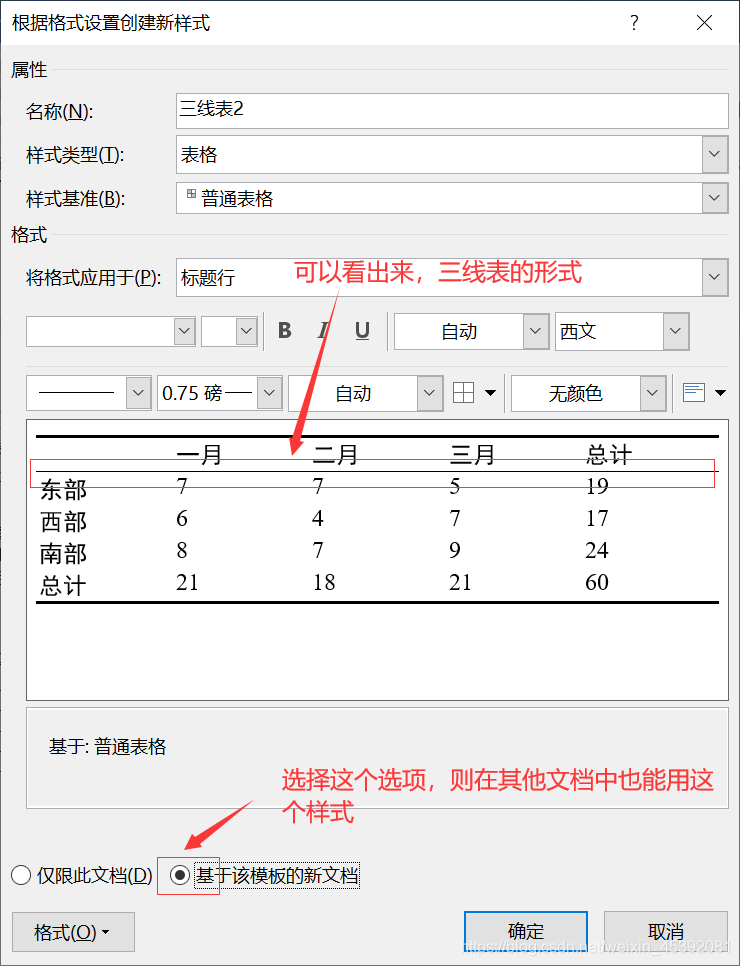The width and height of the screenshot is (740, 966).
Task: Open font color 自动 dropdown
Action: (x=535, y=331)
